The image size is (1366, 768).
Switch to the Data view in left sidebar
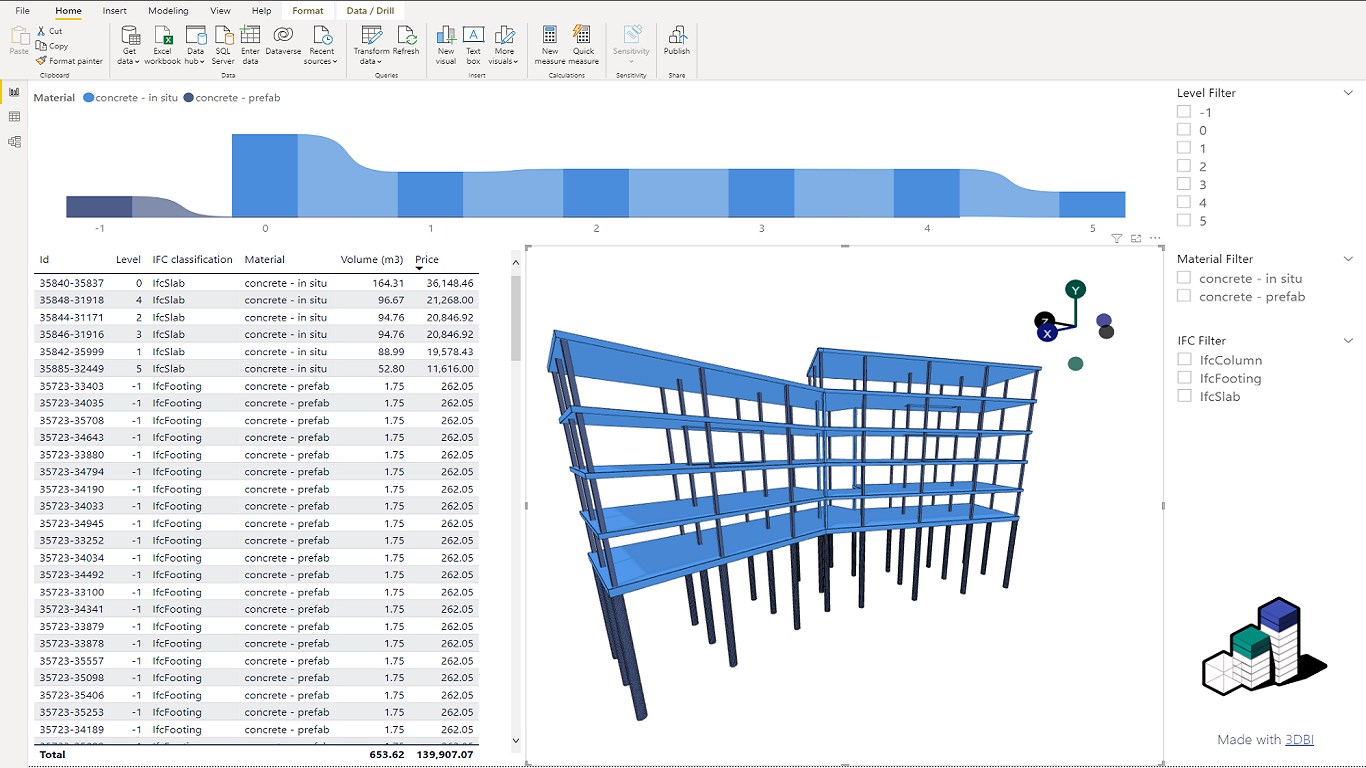14,117
